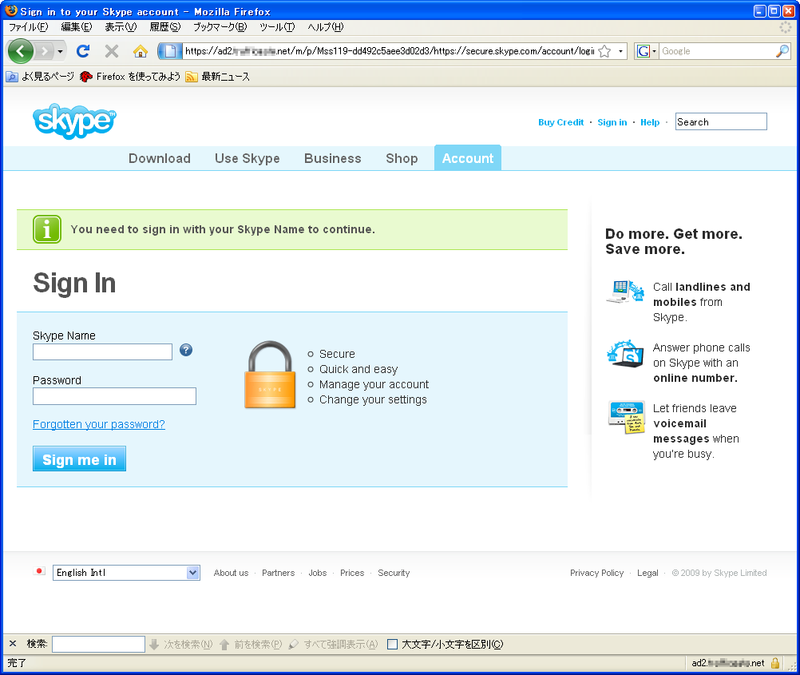Open the ブックマーク(B) menu

(x=220, y=27)
